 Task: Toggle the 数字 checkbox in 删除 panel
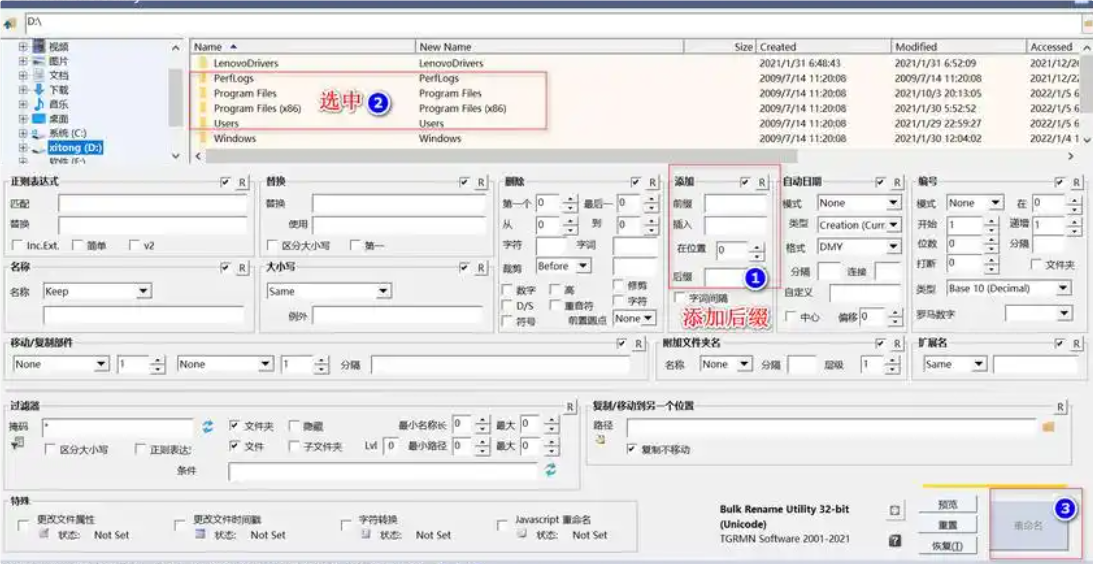(507, 289)
